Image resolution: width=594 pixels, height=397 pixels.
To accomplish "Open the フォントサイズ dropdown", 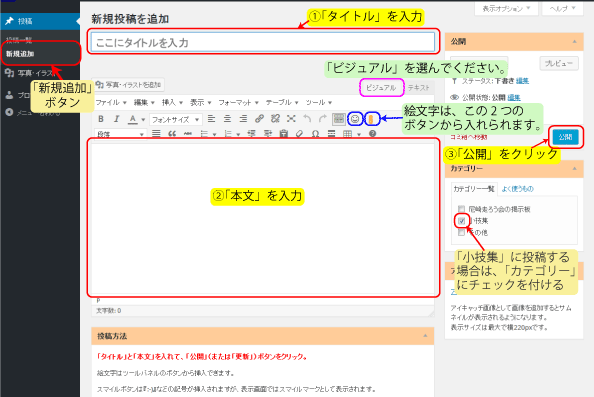I will tap(175, 119).
